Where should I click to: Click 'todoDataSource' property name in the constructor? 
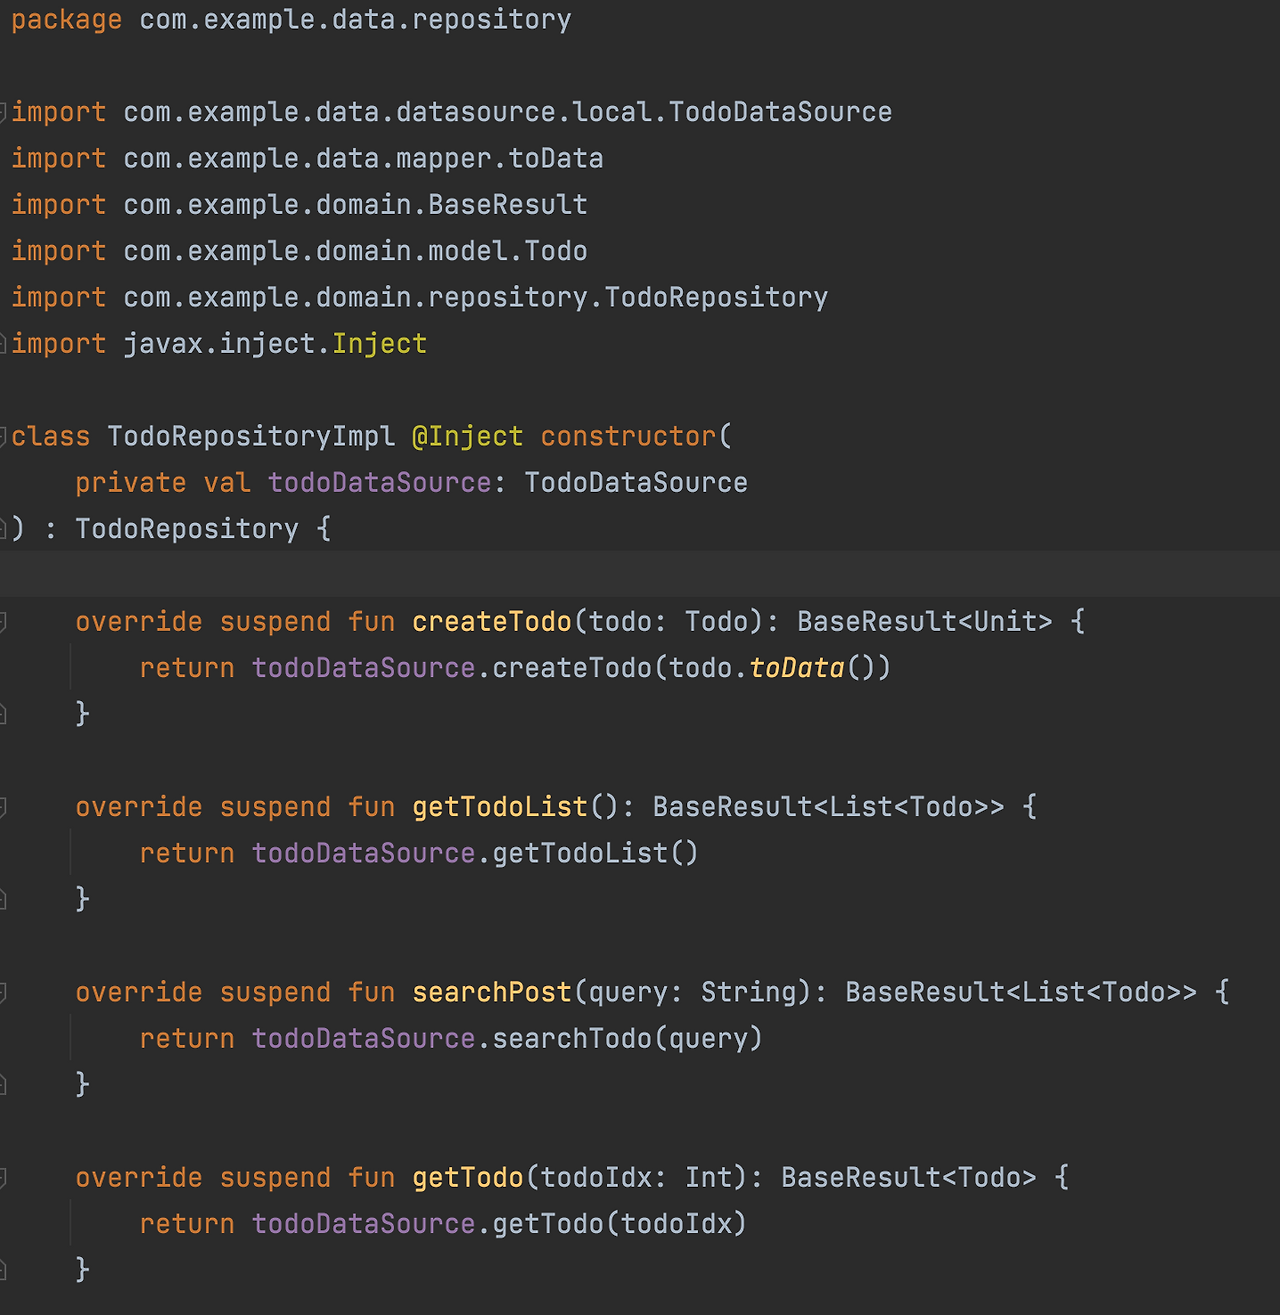click(380, 482)
